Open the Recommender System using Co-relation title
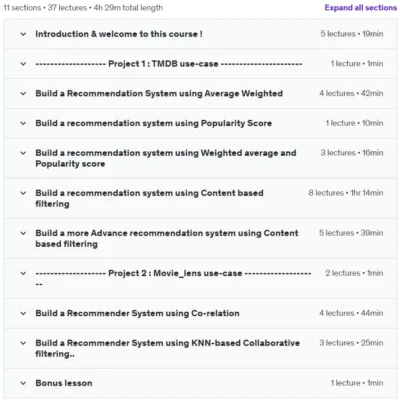The height and width of the screenshot is (400, 400). pyautogui.click(x=137, y=313)
